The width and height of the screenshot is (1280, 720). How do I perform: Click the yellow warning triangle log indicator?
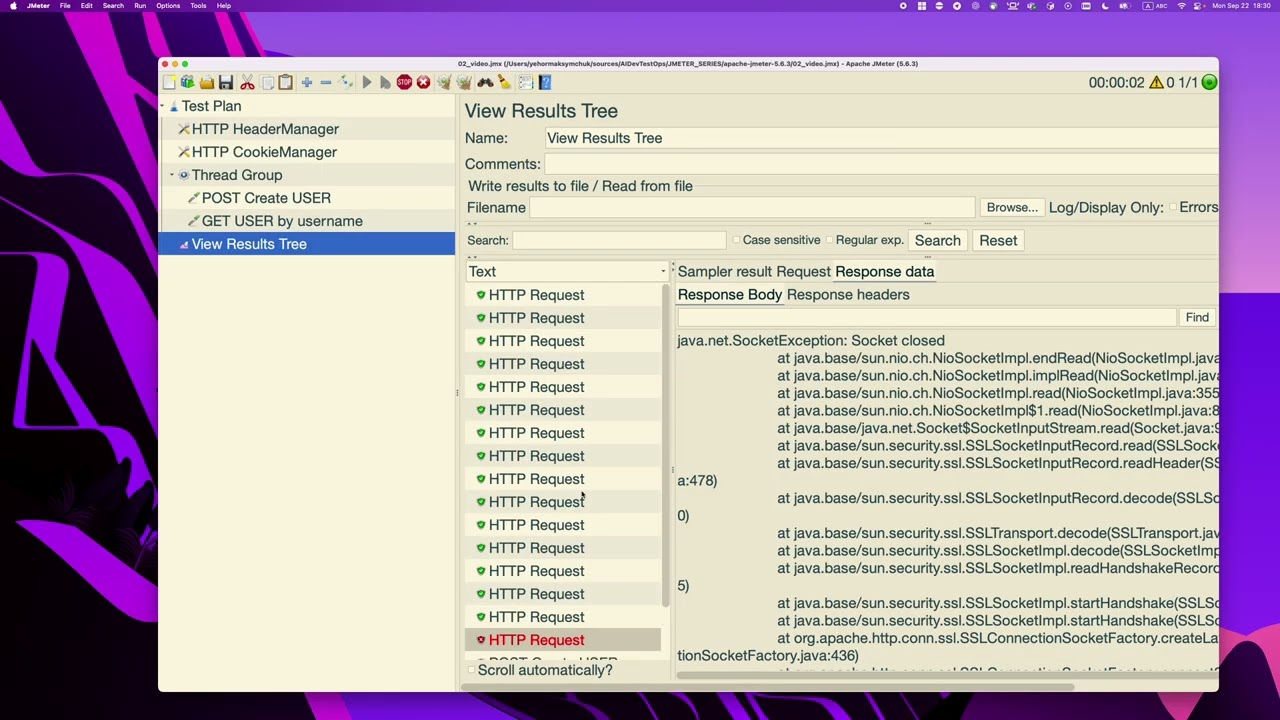1156,83
